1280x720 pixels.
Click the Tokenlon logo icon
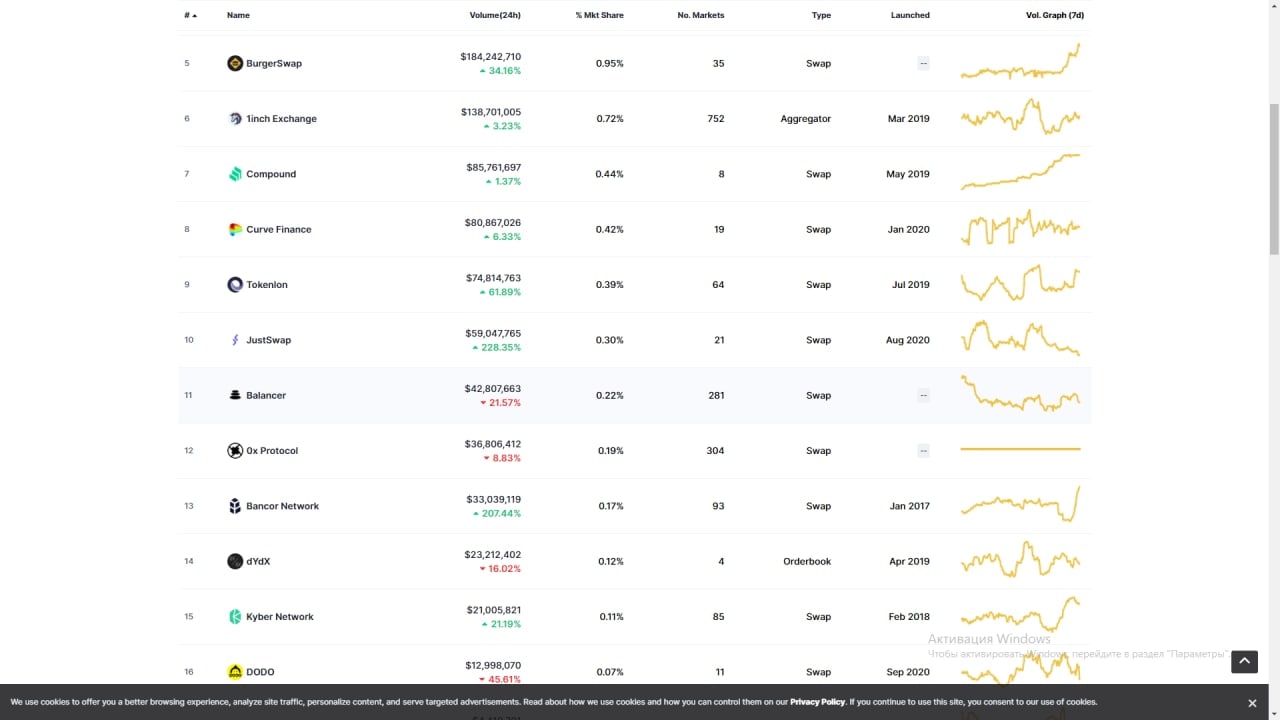point(235,284)
